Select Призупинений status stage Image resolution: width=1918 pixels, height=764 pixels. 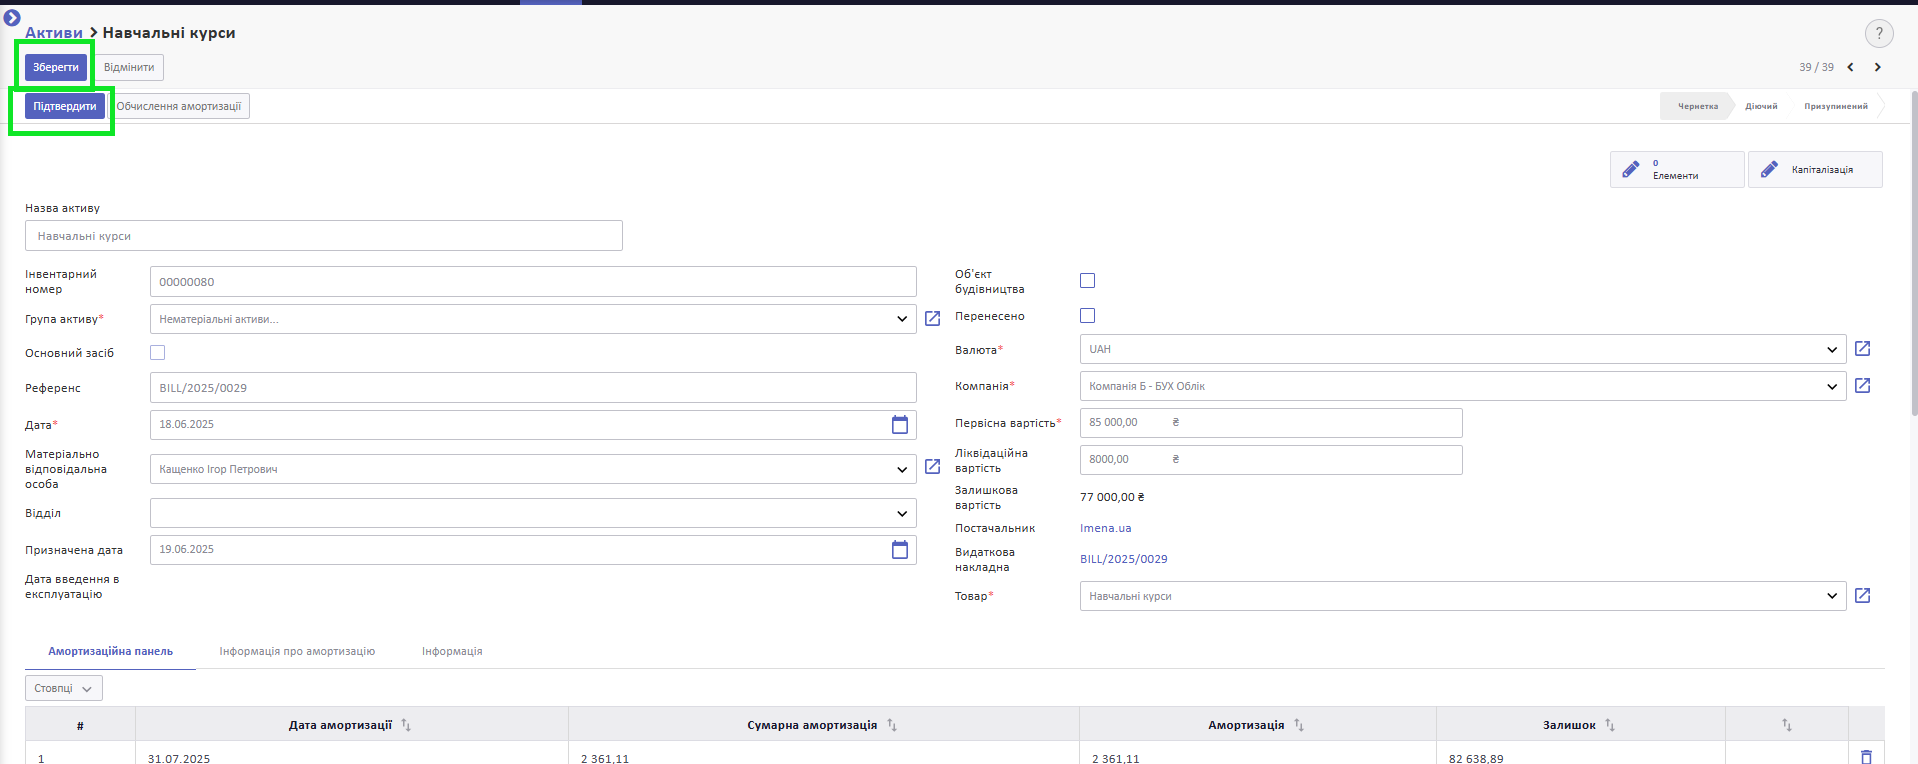pos(1836,106)
